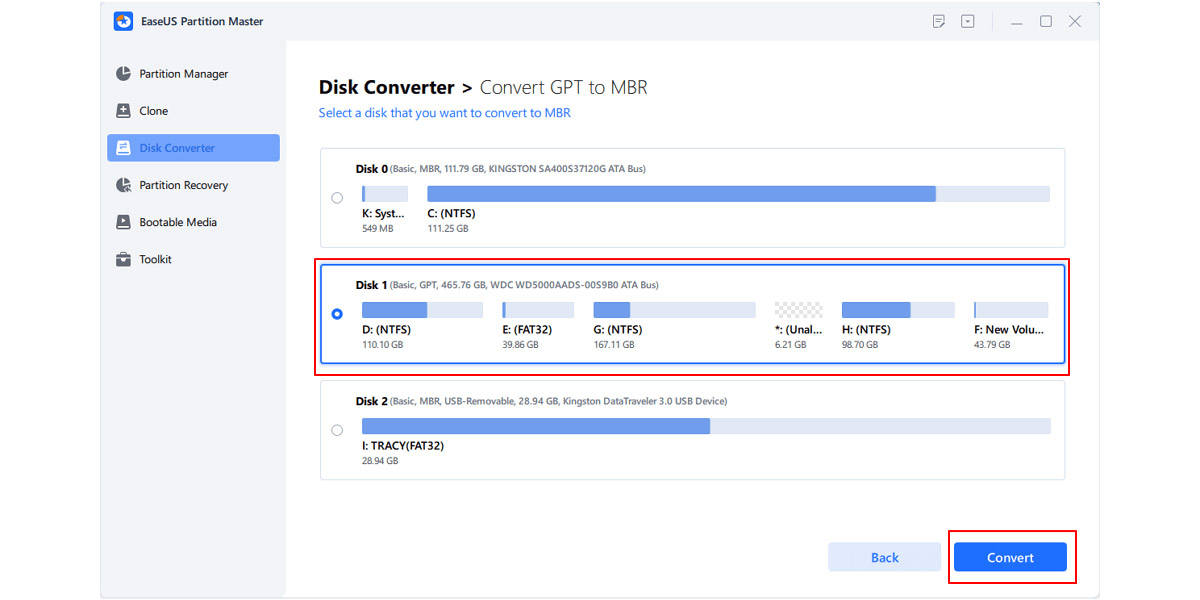This screenshot has width=1200, height=600.
Task: Click the I: TRACY usage bar
Action: [x=706, y=426]
